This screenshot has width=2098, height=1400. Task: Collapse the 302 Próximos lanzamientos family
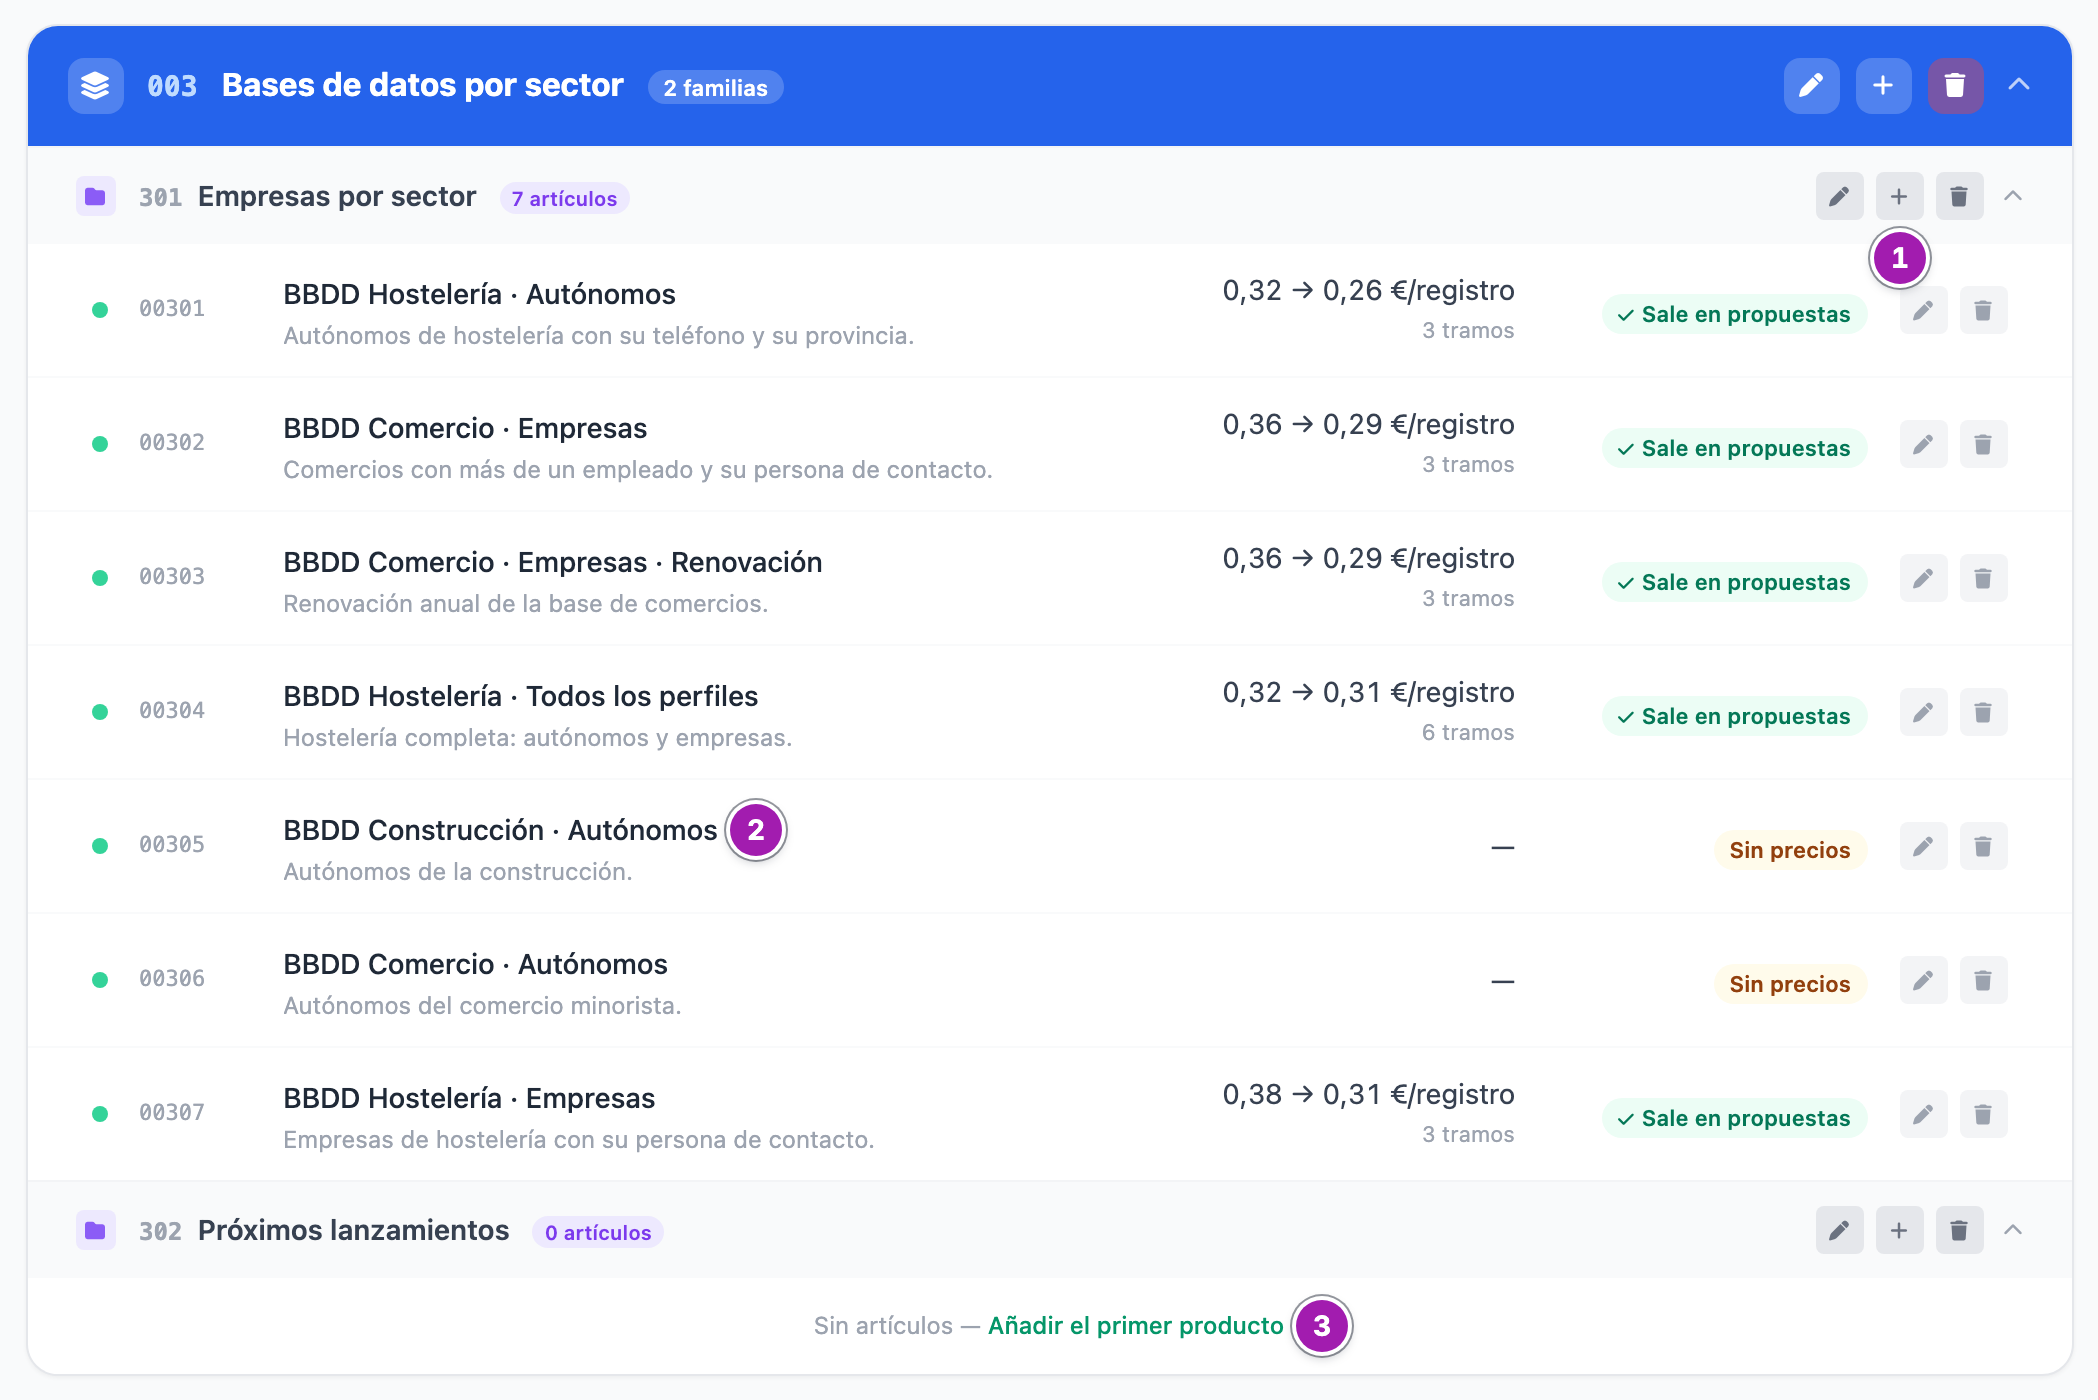pos(2013,1230)
